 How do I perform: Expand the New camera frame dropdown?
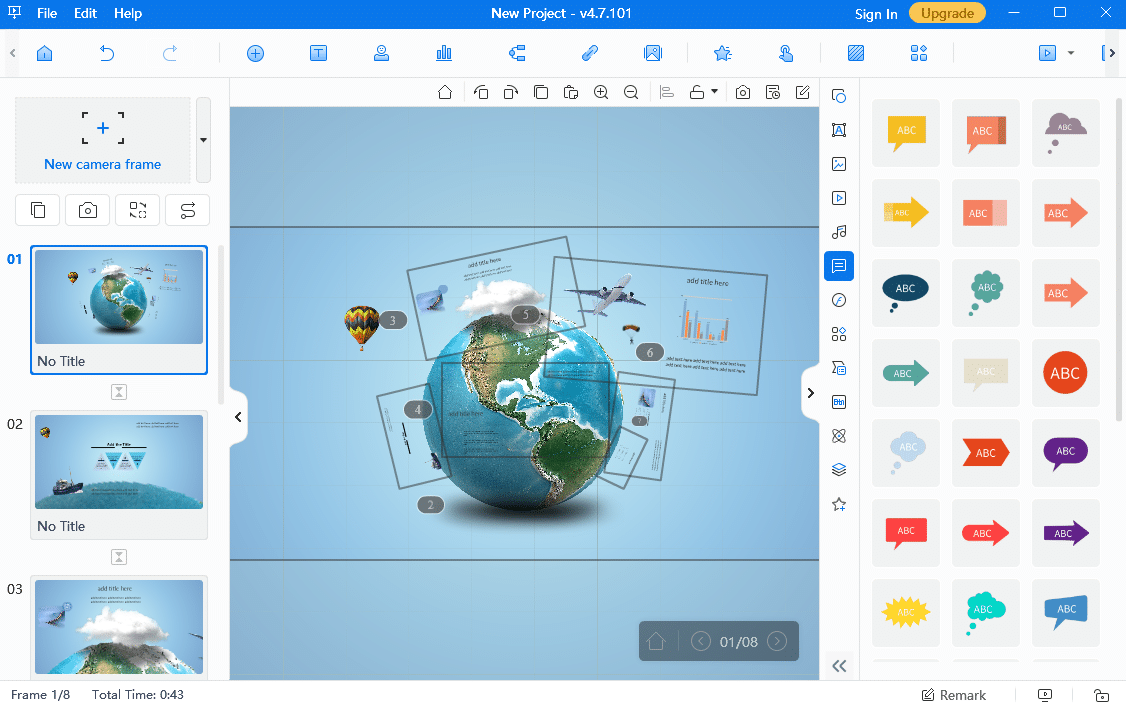pos(204,140)
